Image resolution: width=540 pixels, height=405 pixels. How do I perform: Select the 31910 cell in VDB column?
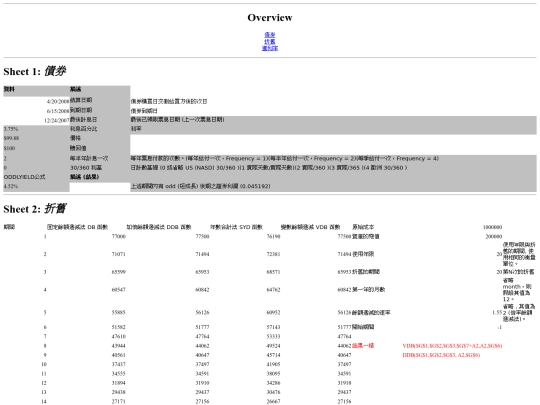pyautogui.click(x=344, y=383)
